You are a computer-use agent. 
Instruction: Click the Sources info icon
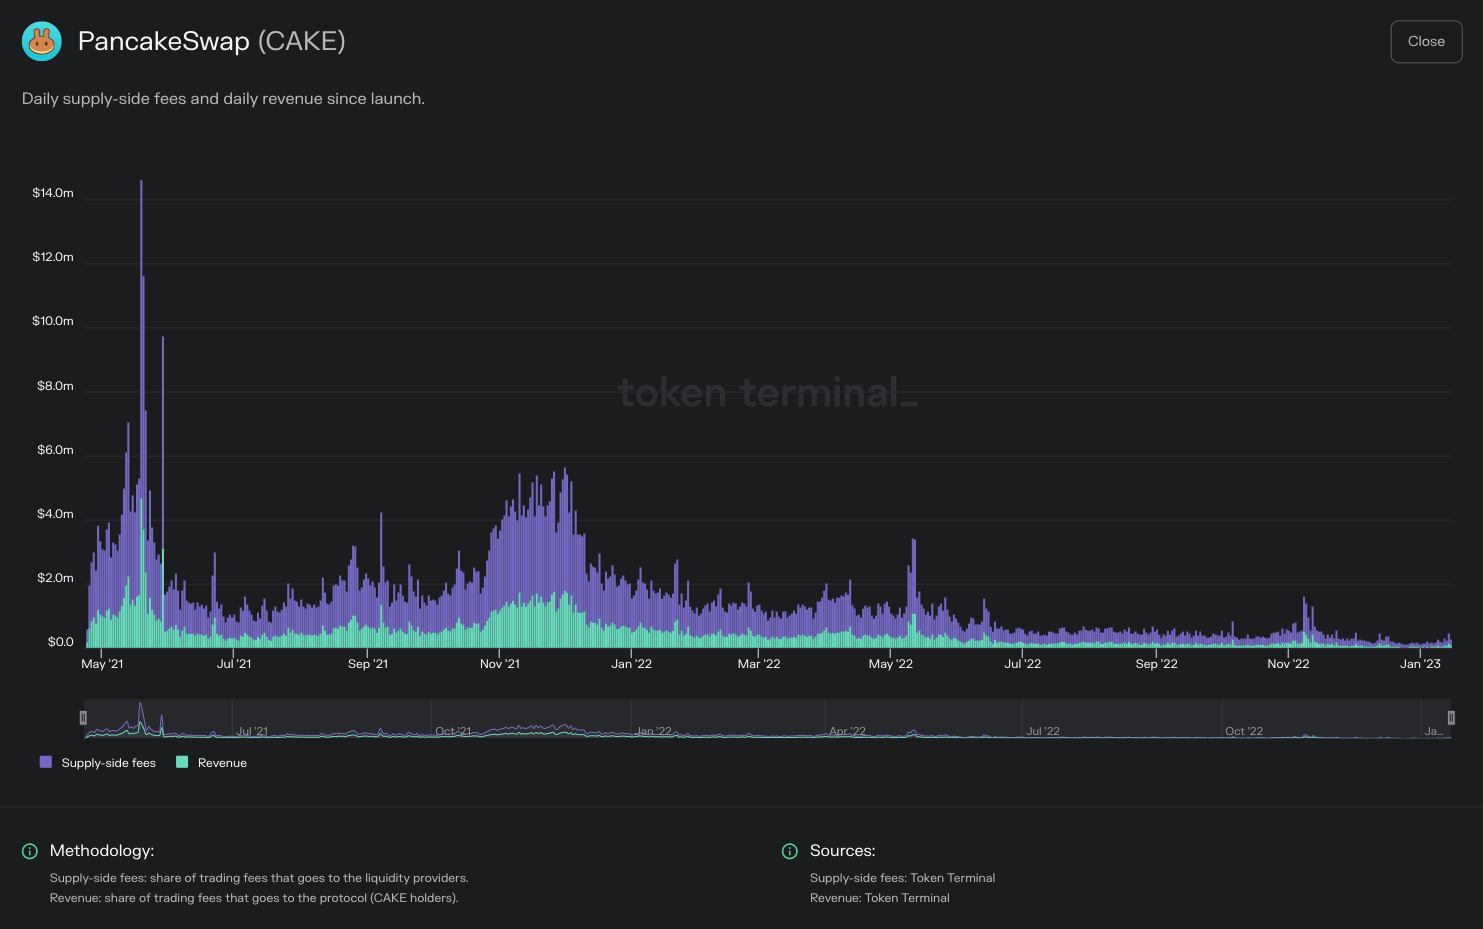pos(789,851)
